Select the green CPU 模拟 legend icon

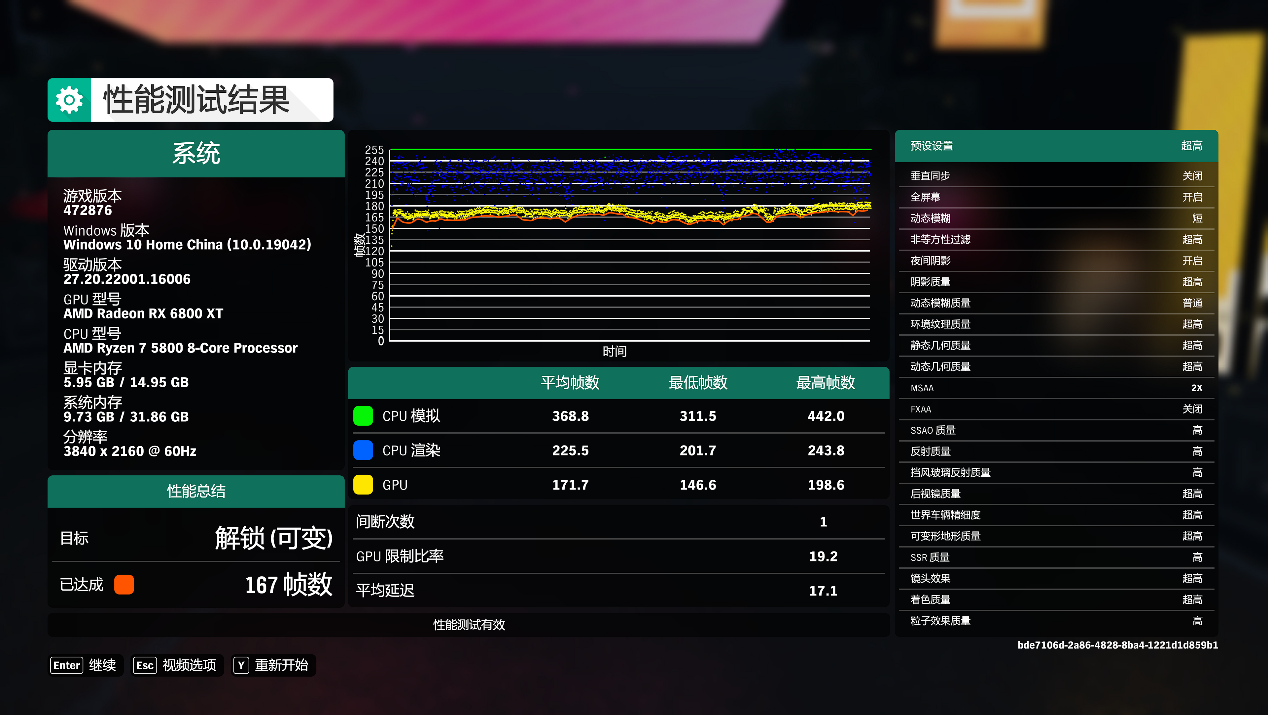(361, 415)
